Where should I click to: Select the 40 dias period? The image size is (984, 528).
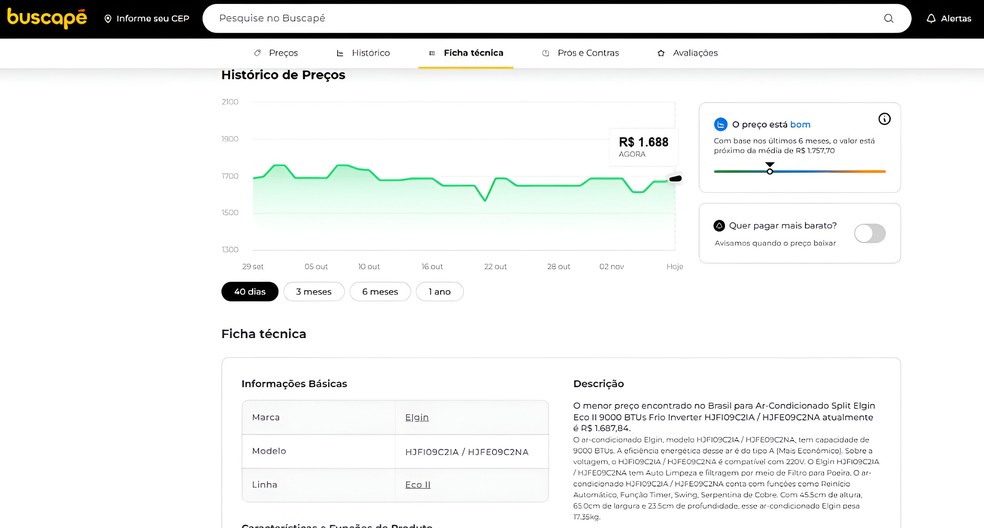250,292
